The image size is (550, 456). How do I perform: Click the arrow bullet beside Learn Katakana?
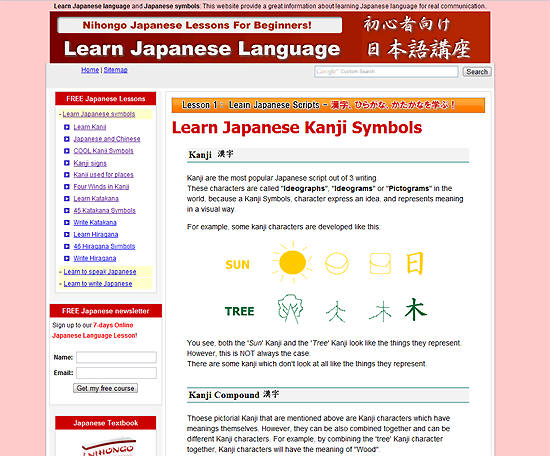[67, 199]
